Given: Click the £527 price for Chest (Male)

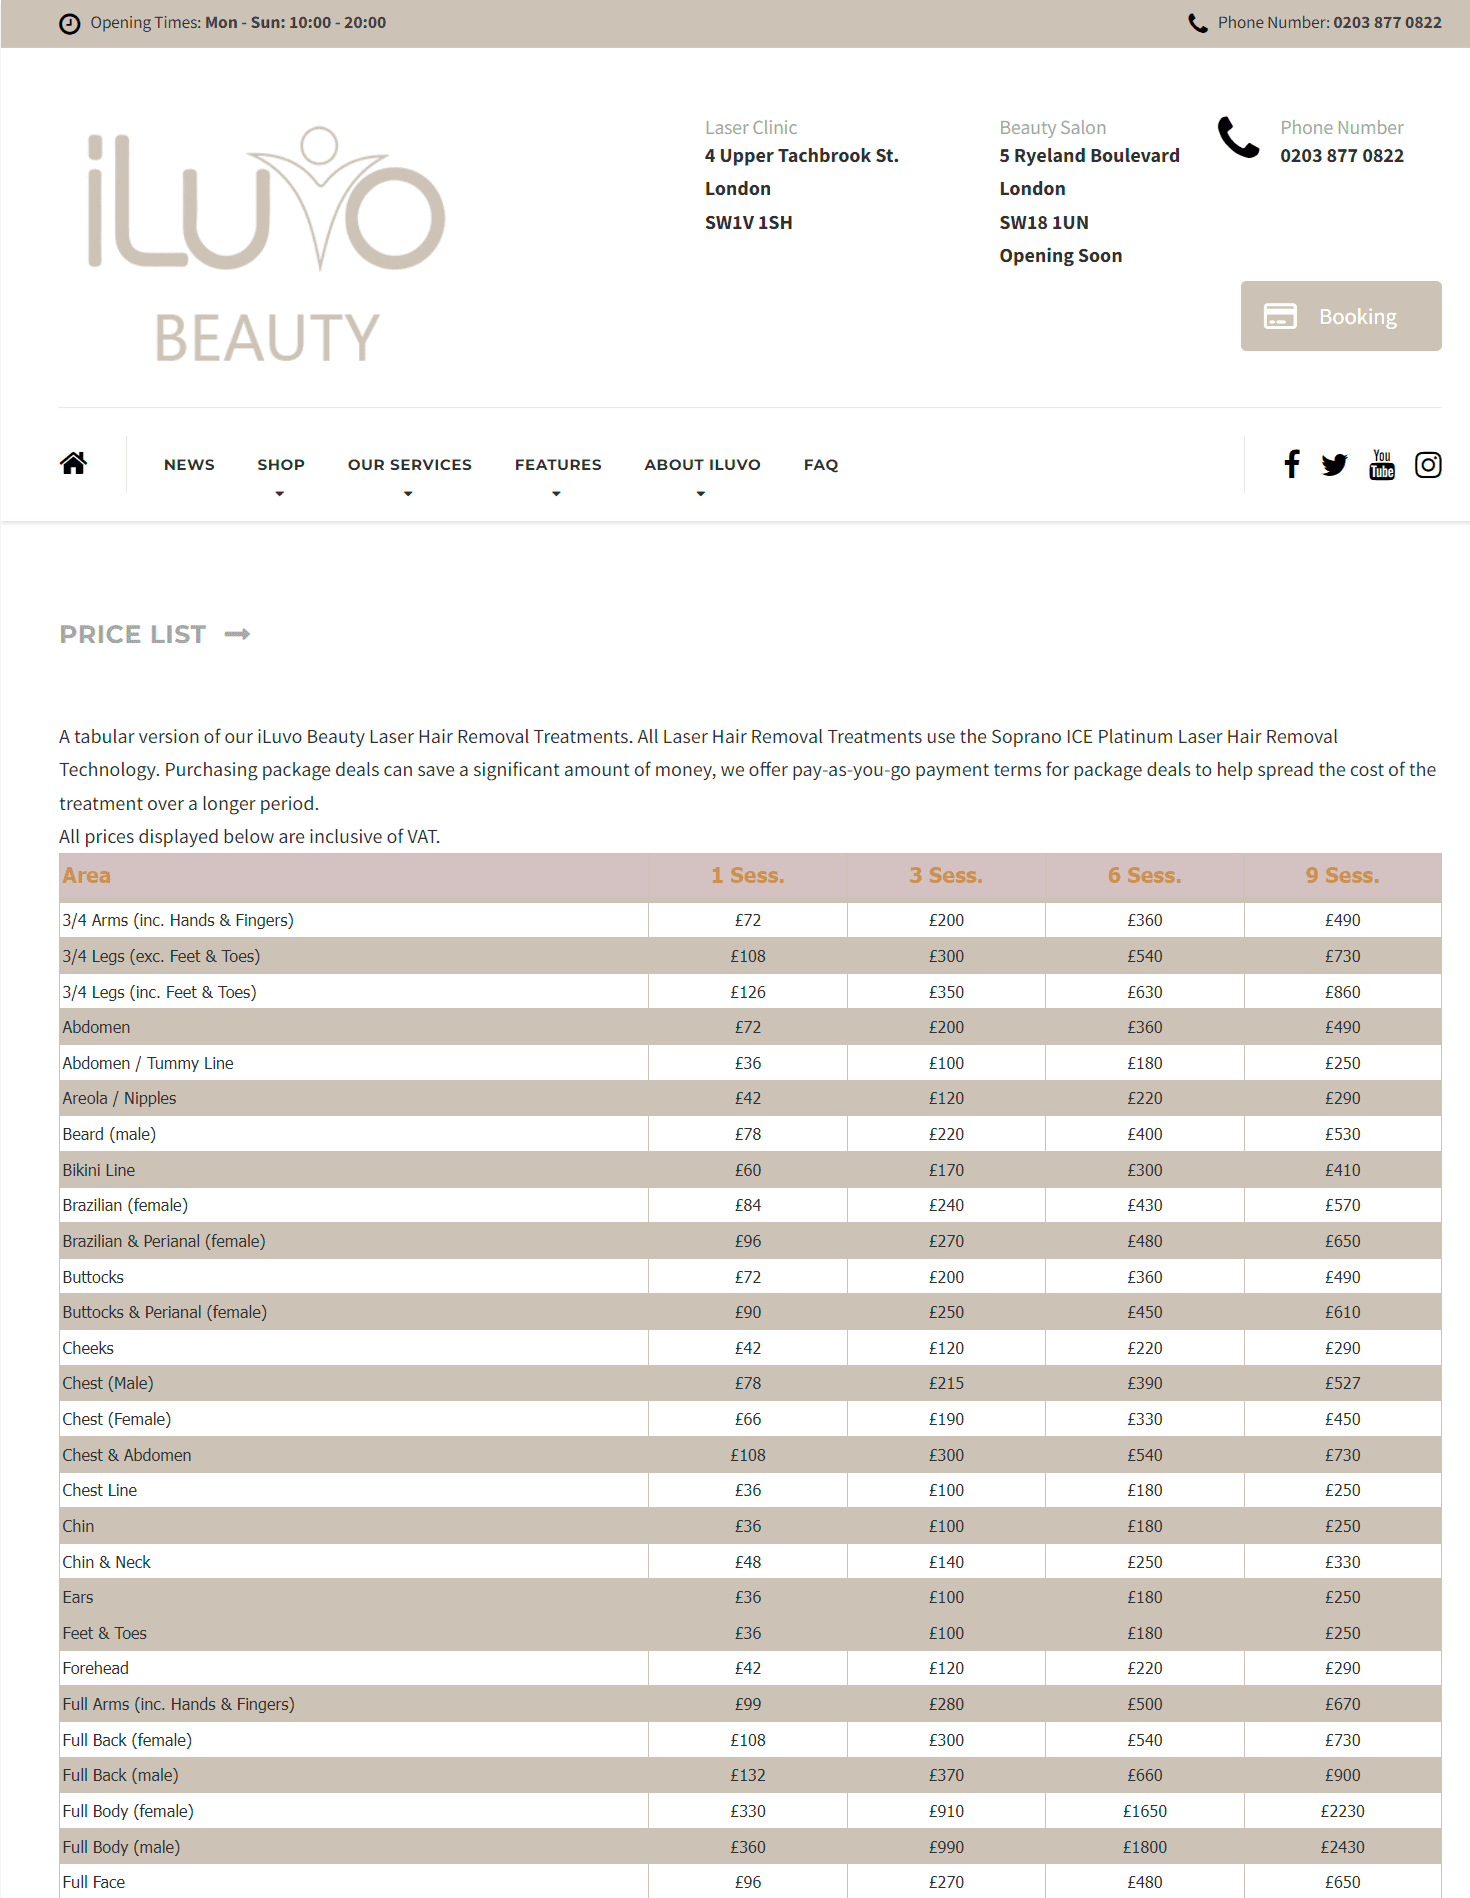Looking at the screenshot, I should click(x=1342, y=1383).
